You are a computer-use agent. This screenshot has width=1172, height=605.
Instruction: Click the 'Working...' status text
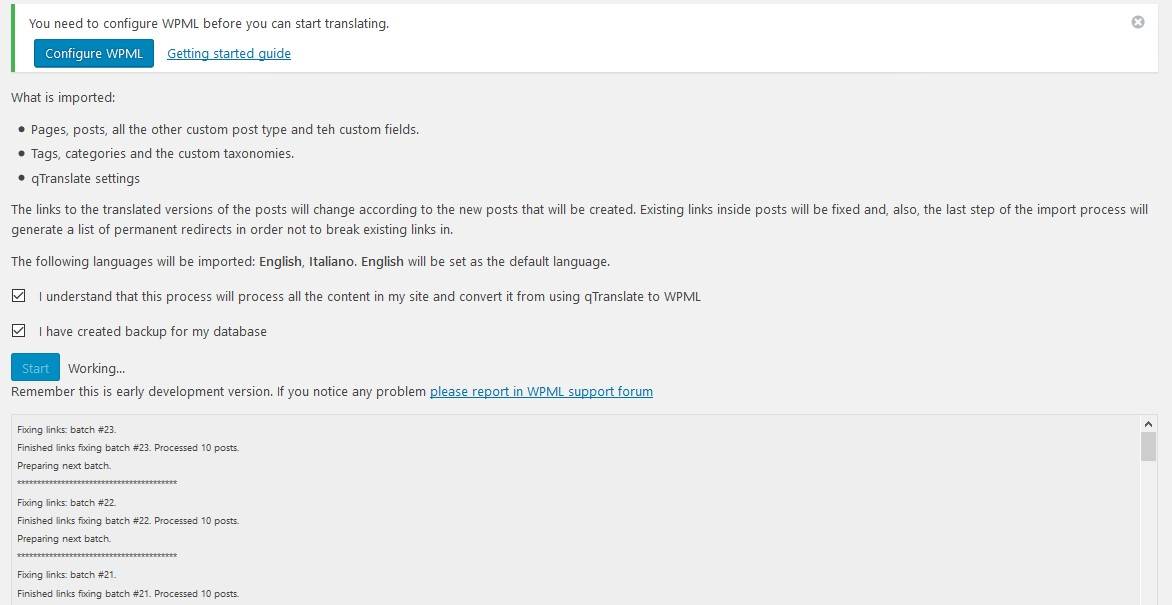pyautogui.click(x=96, y=368)
